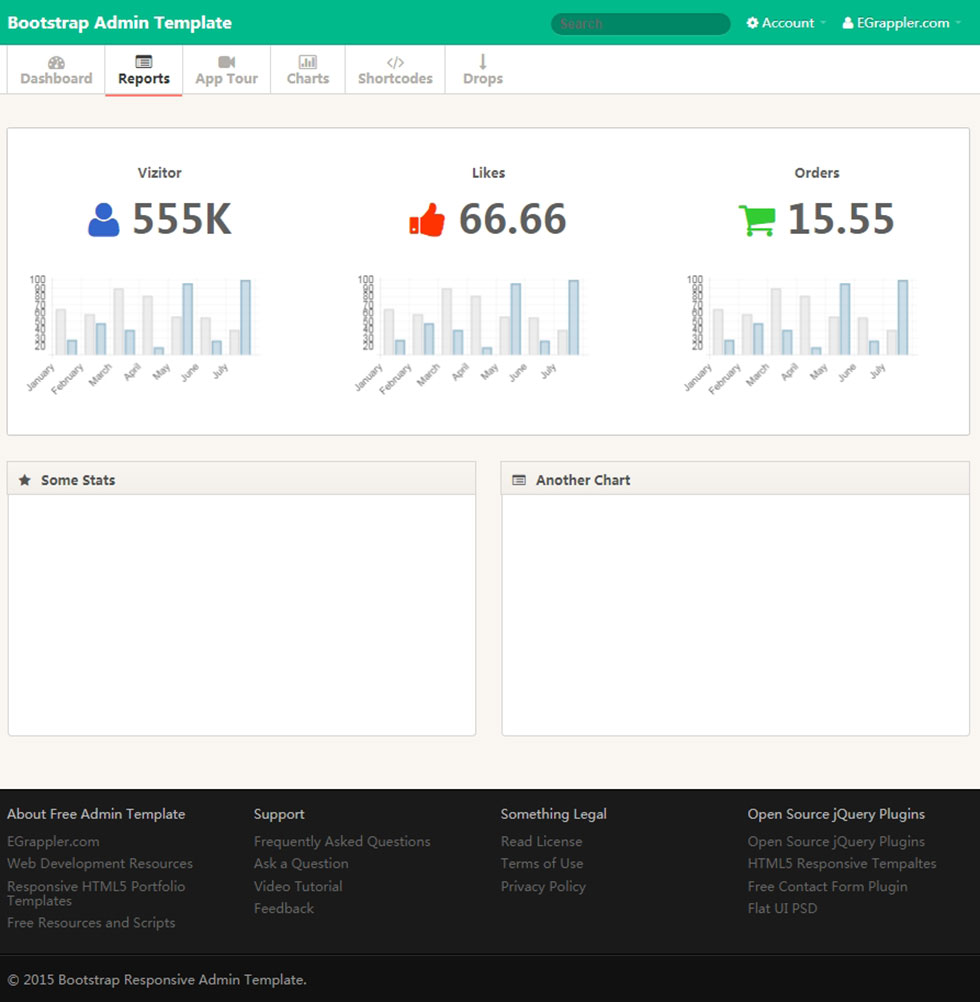Click the 66.66 likes value

(512, 219)
